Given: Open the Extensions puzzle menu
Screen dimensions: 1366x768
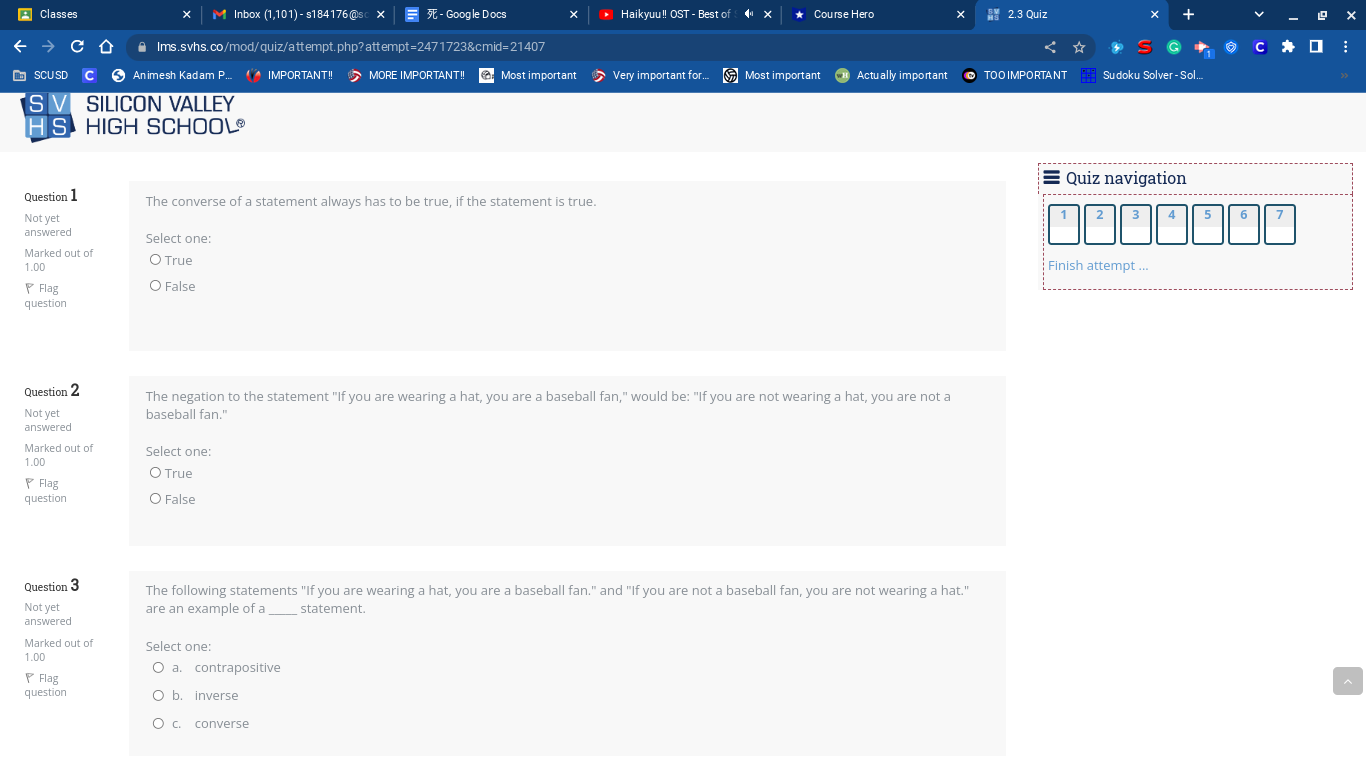Looking at the screenshot, I should (1288, 47).
